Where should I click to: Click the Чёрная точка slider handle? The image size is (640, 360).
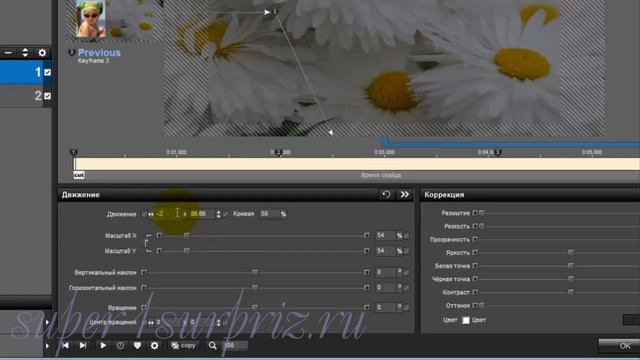click(x=571, y=279)
